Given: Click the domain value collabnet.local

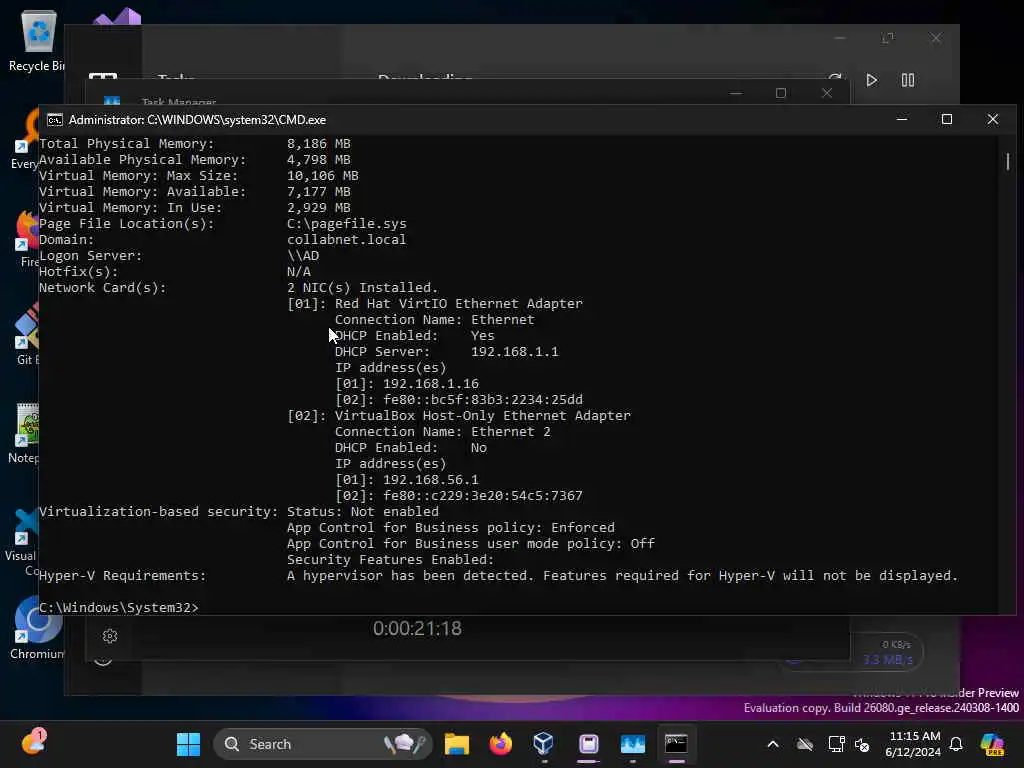Looking at the screenshot, I should tap(346, 240).
